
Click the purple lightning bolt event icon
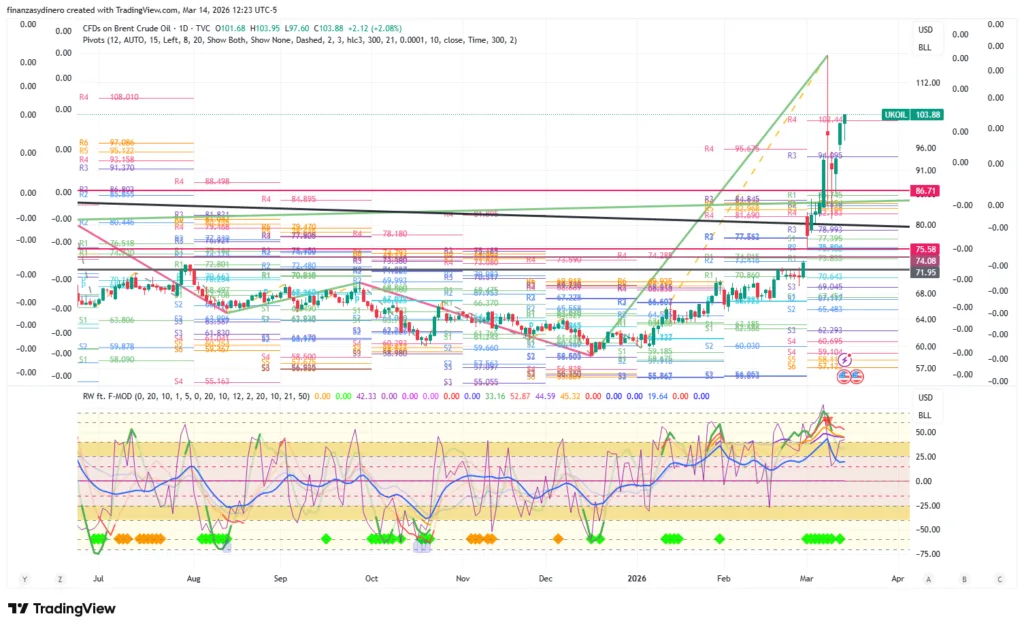click(845, 358)
